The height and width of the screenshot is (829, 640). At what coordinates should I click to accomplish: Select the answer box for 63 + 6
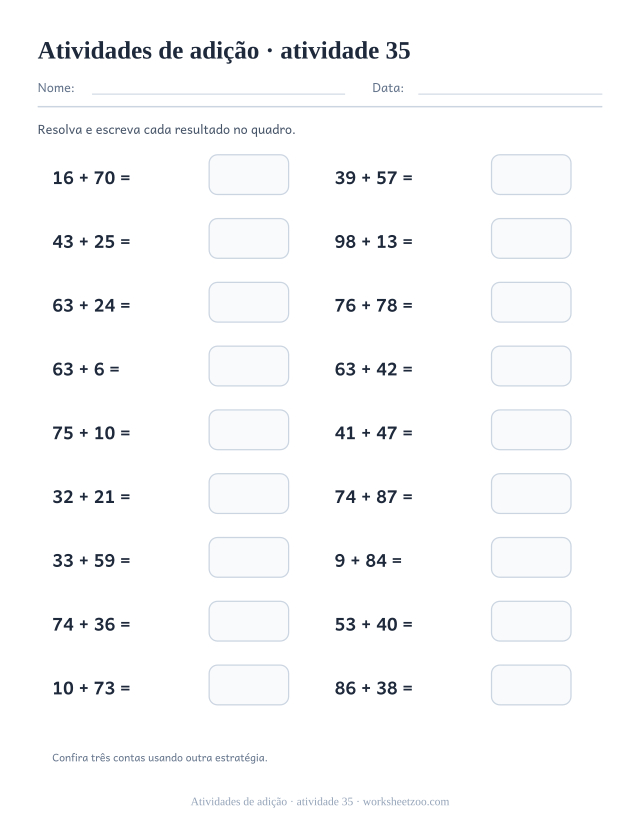(248, 366)
